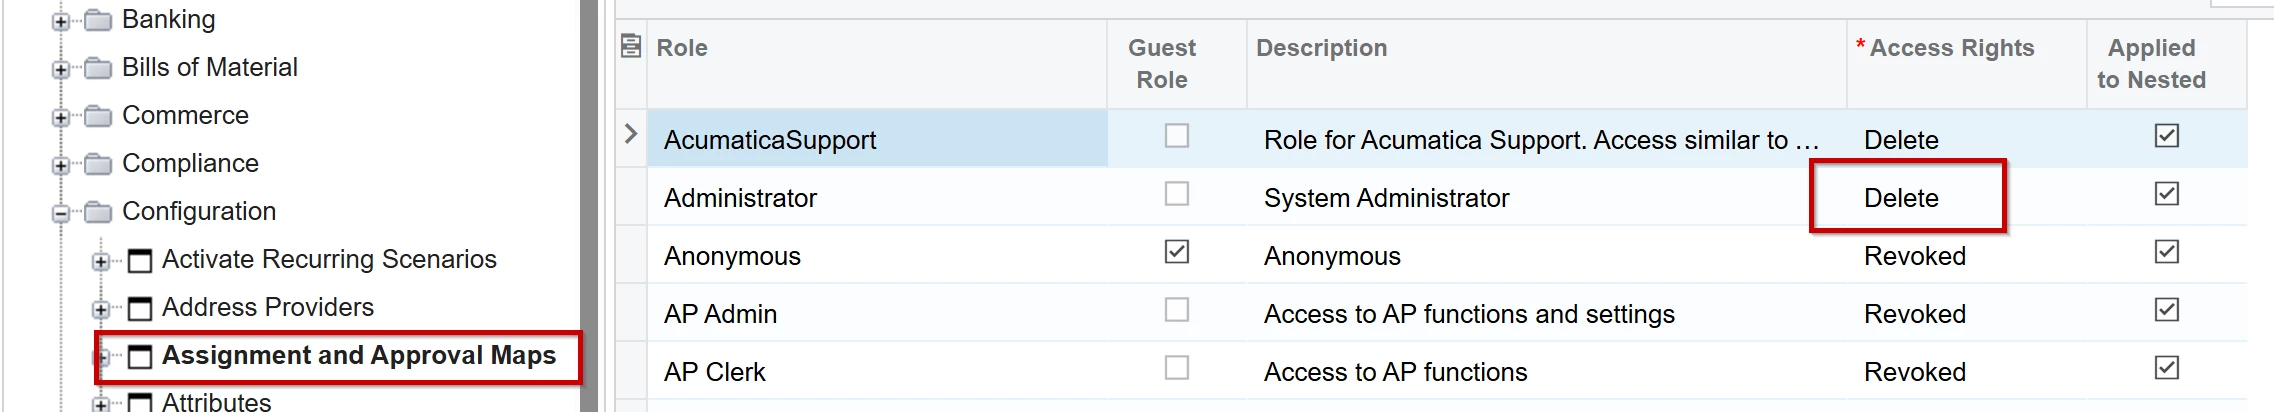This screenshot has width=2274, height=412.
Task: Uncheck Applied to Nested for AP Admin
Action: point(2166,310)
